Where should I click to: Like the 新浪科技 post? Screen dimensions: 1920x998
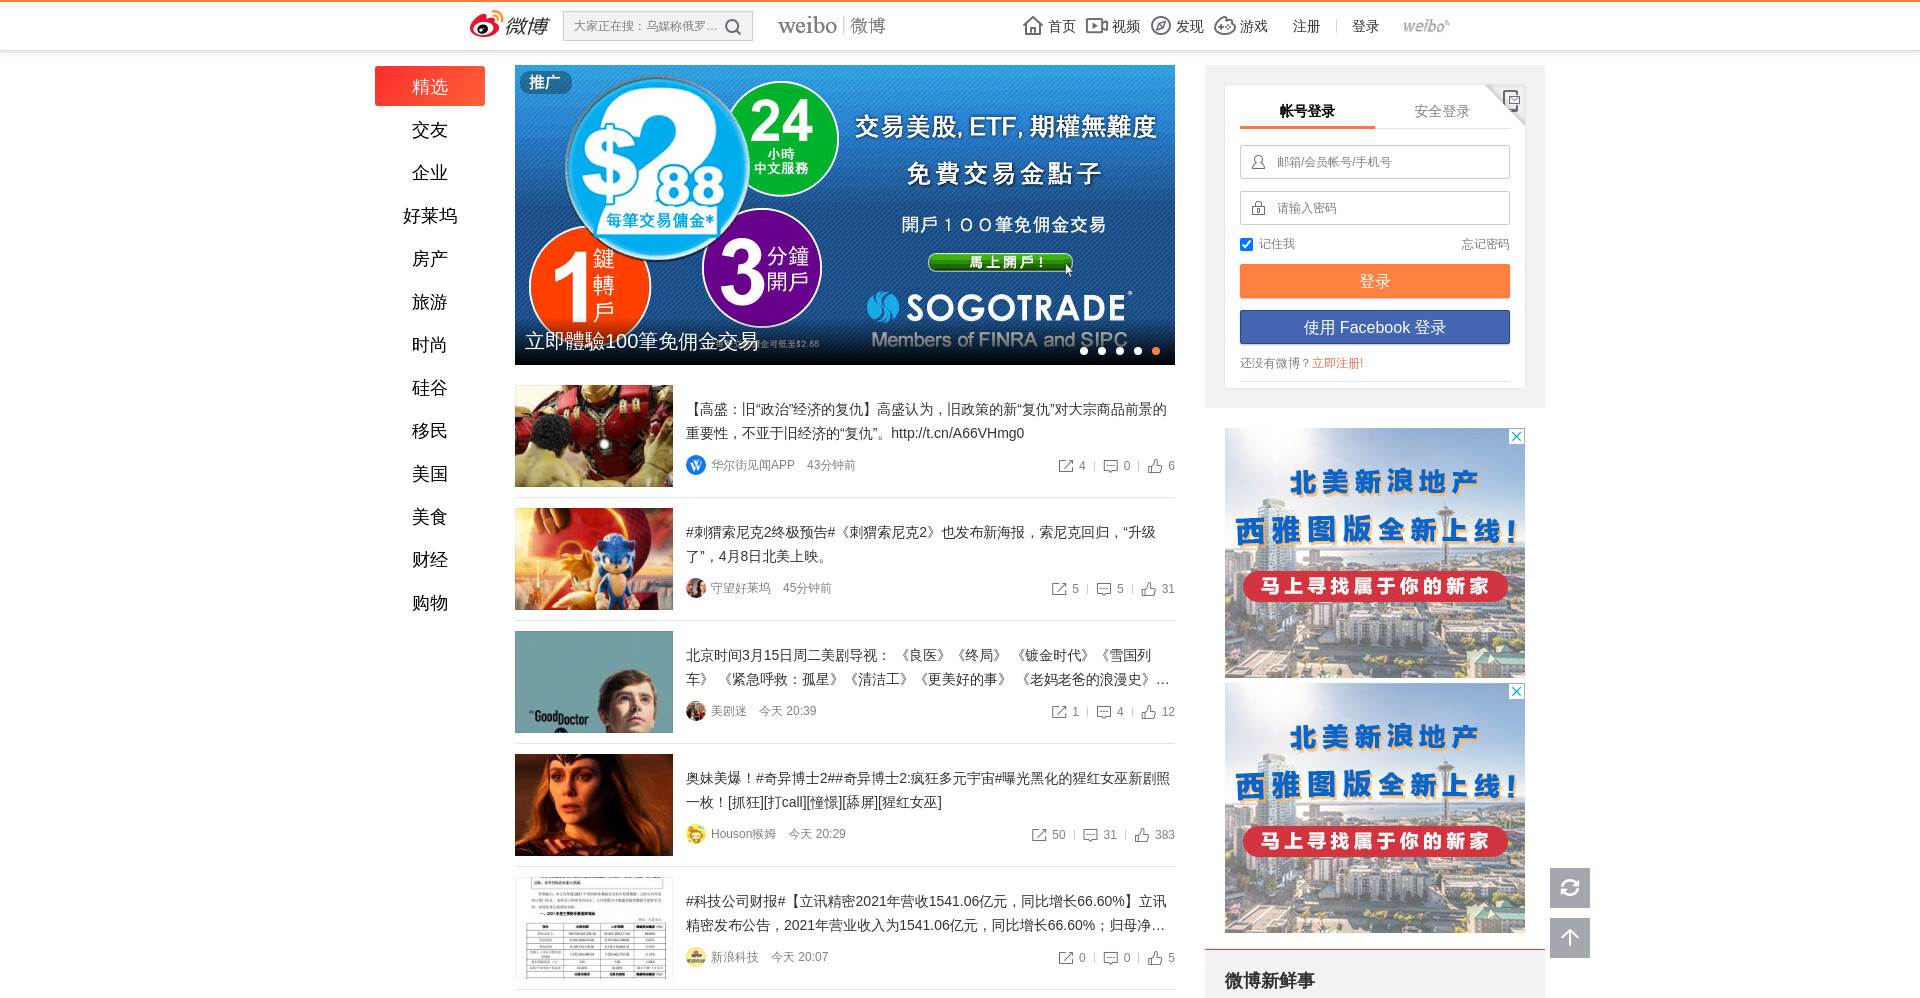click(x=1155, y=958)
